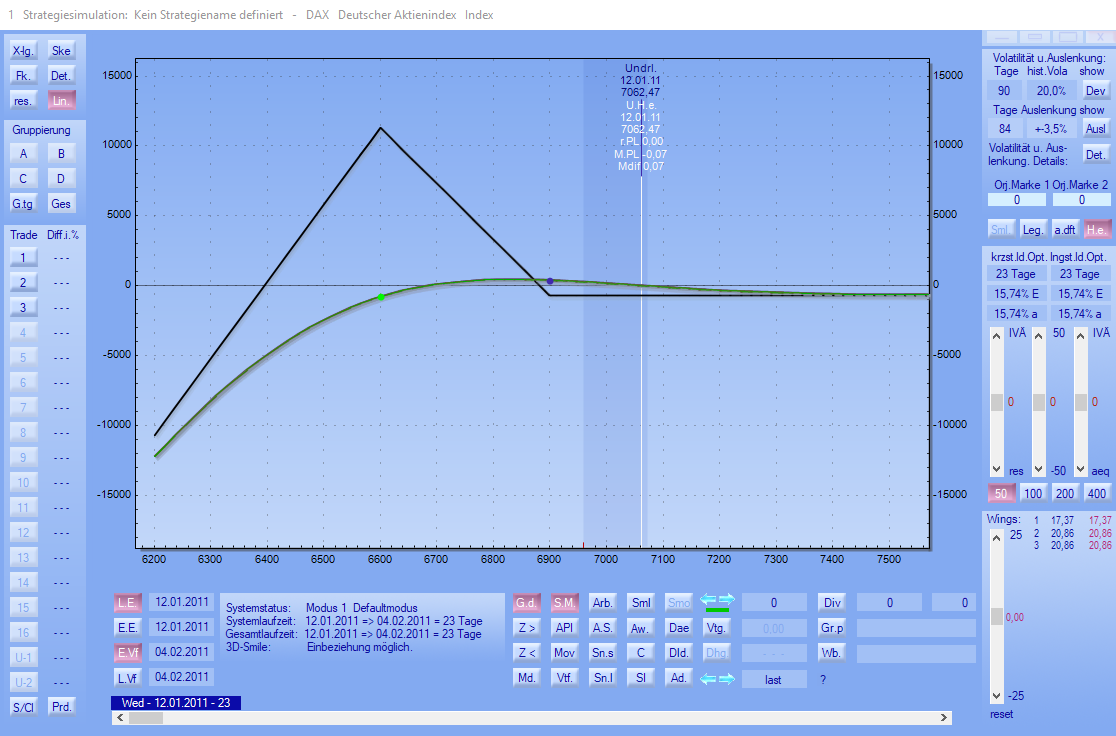Toggle the pink 'H.e.' button
The width and height of the screenshot is (1116, 736).
1097,229
